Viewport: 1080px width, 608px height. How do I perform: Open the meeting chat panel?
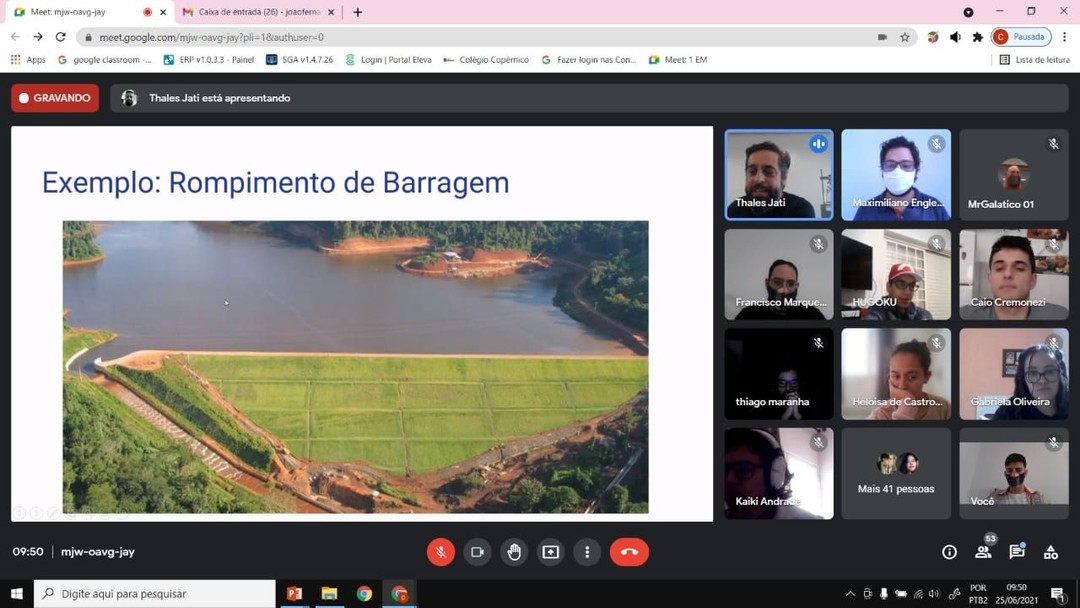click(x=1016, y=551)
